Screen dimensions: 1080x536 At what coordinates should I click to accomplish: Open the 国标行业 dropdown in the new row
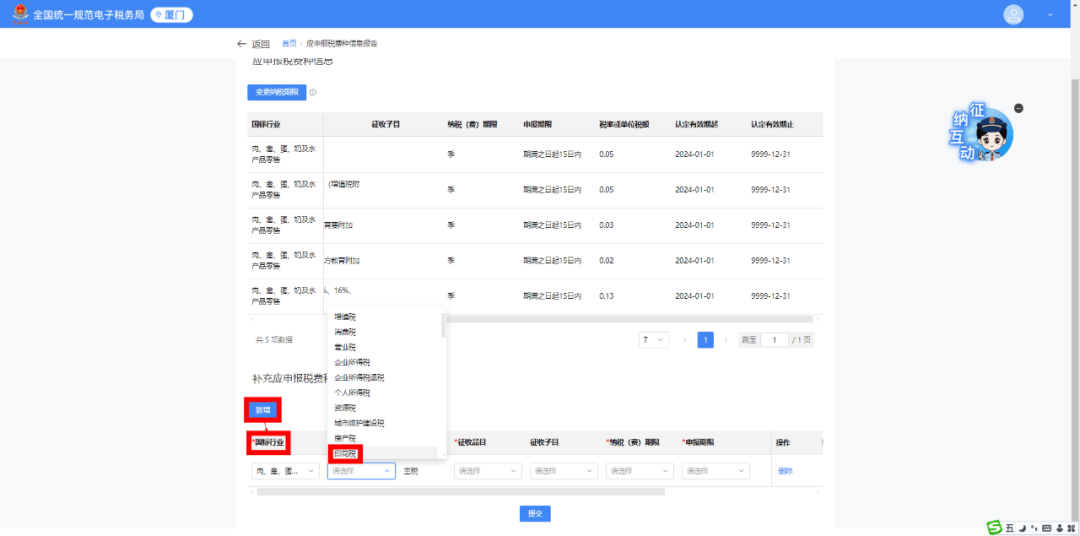tap(284, 471)
